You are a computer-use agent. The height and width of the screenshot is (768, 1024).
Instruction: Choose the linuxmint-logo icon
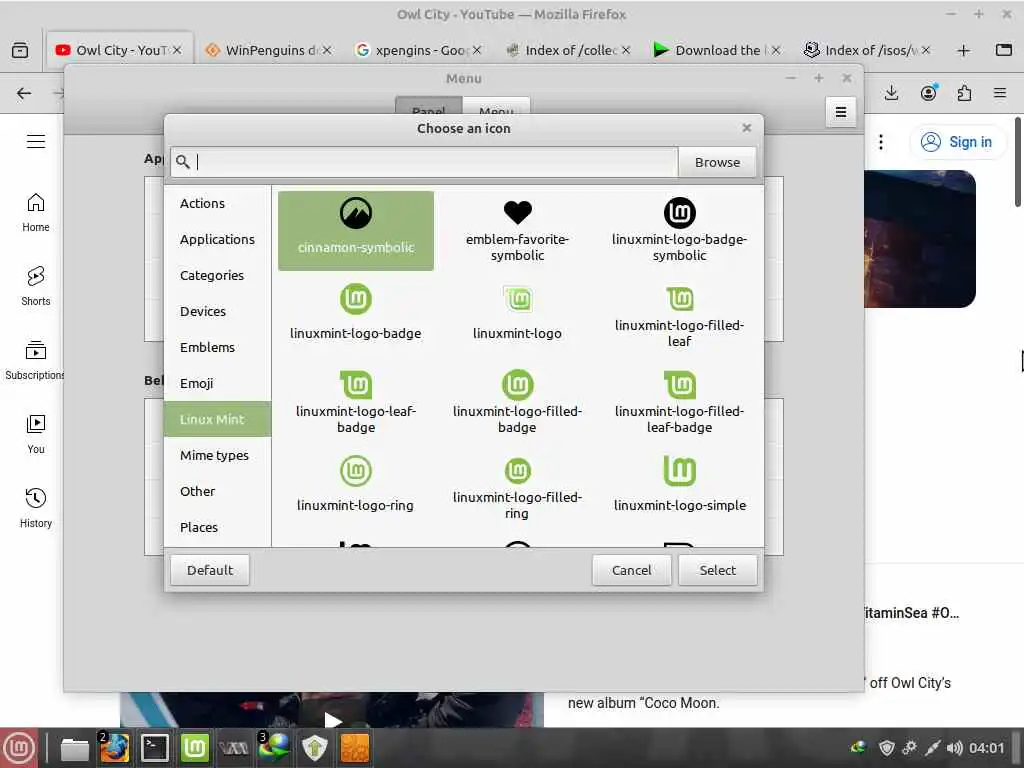point(517,312)
